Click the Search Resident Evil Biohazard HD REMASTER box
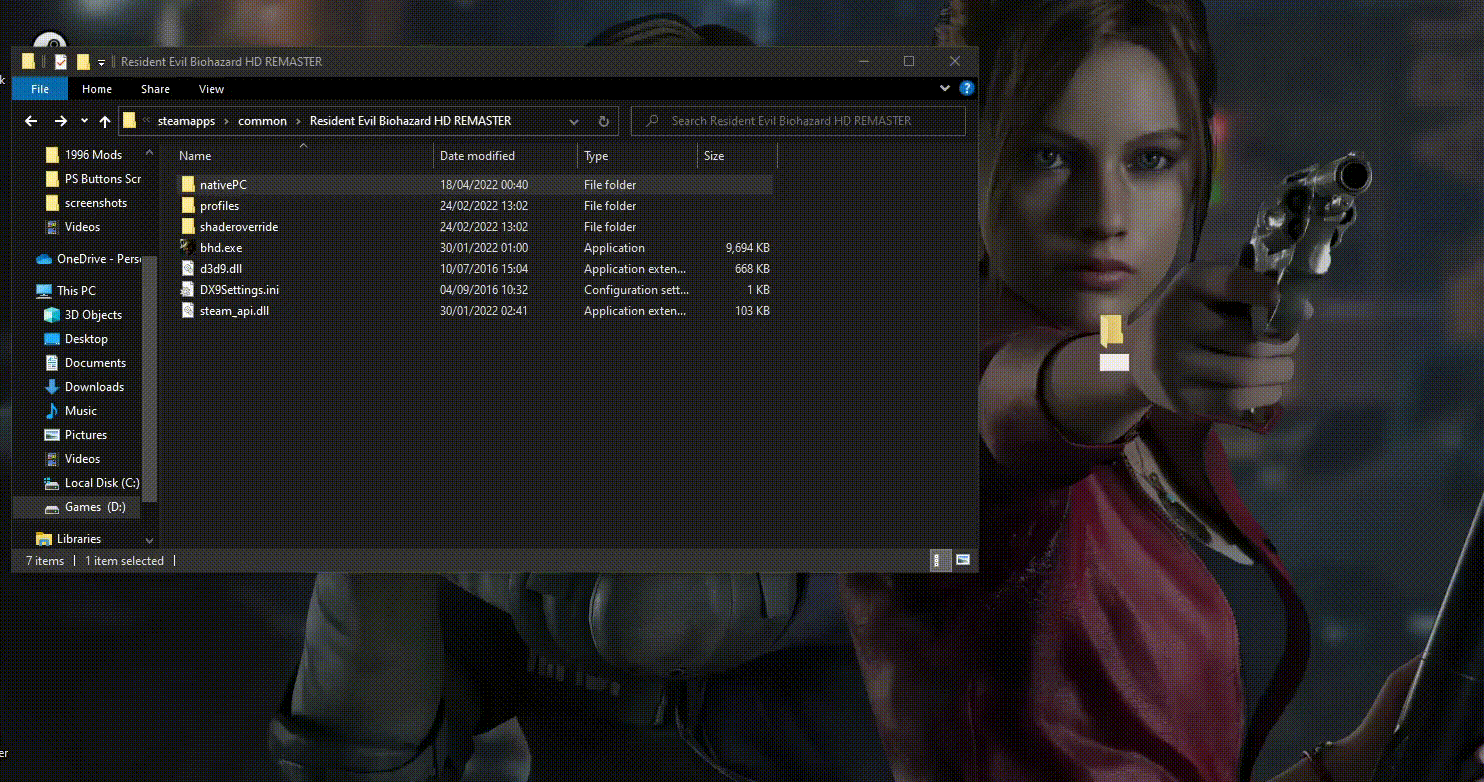The height and width of the screenshot is (782, 1484). [798, 121]
